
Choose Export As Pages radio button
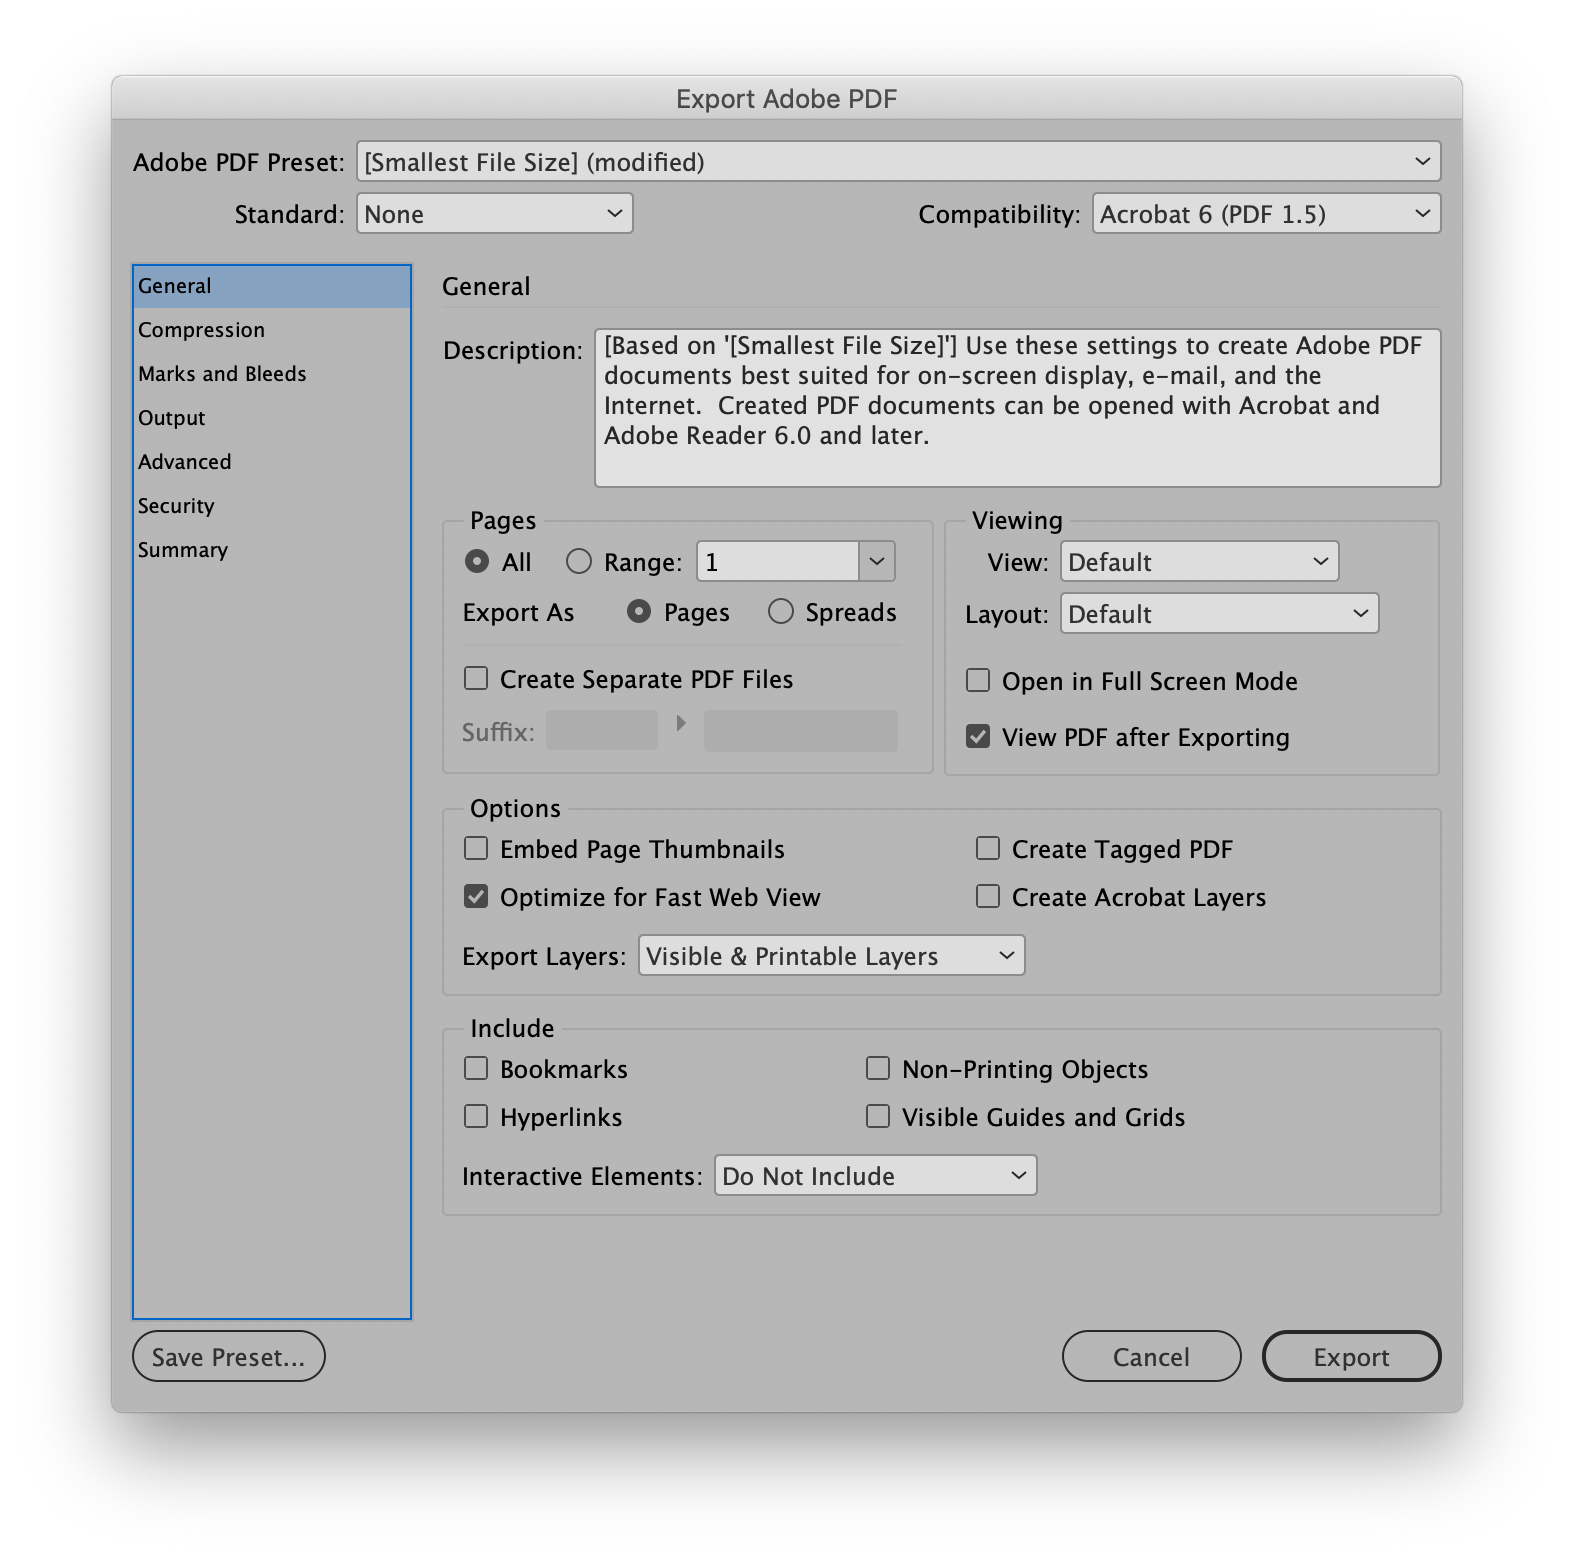point(639,612)
